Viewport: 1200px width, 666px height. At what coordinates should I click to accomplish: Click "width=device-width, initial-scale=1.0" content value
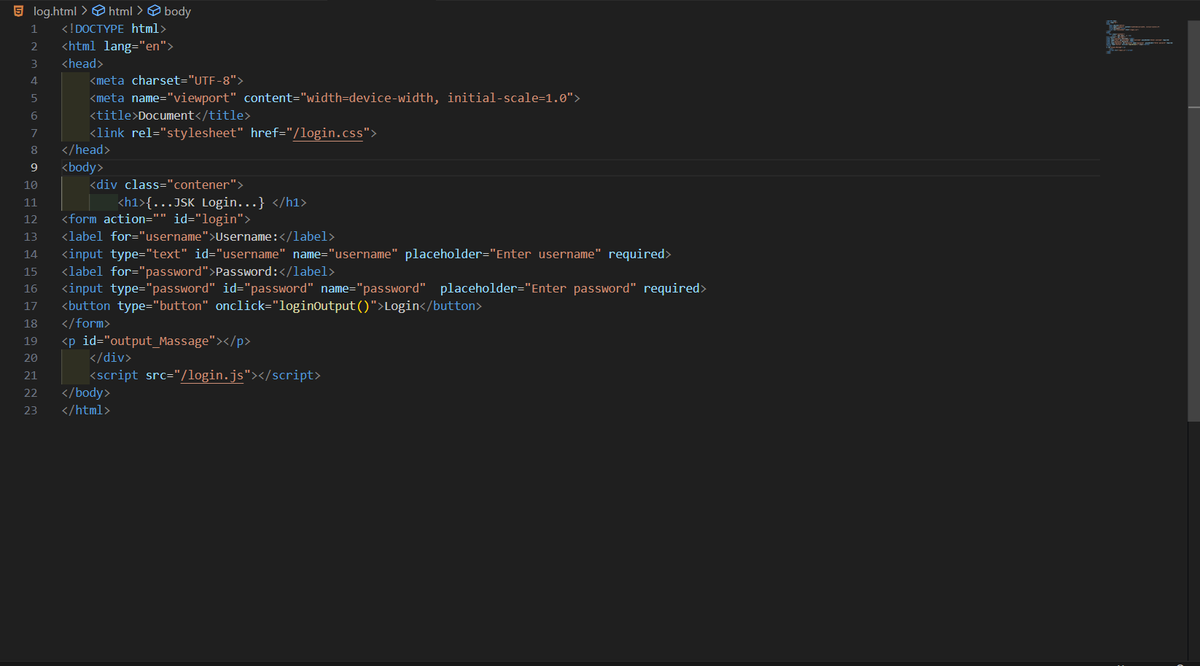tap(435, 98)
